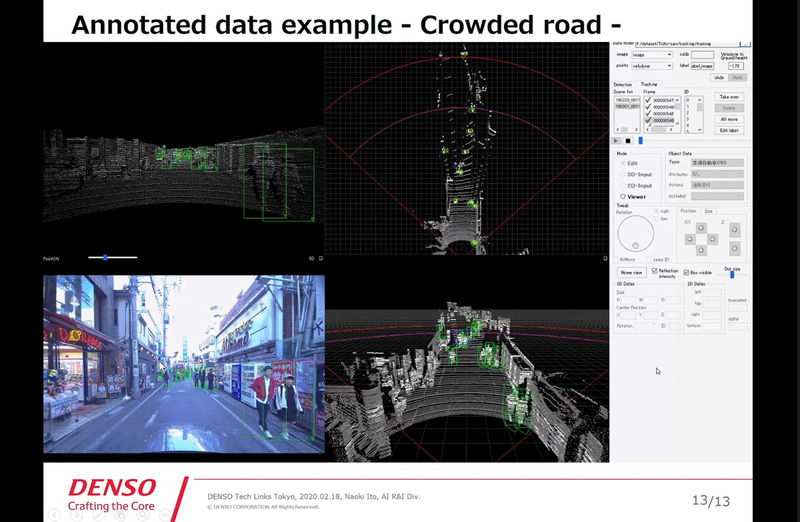800x522 pixels.
Task: Click the All move button
Action: (x=730, y=119)
